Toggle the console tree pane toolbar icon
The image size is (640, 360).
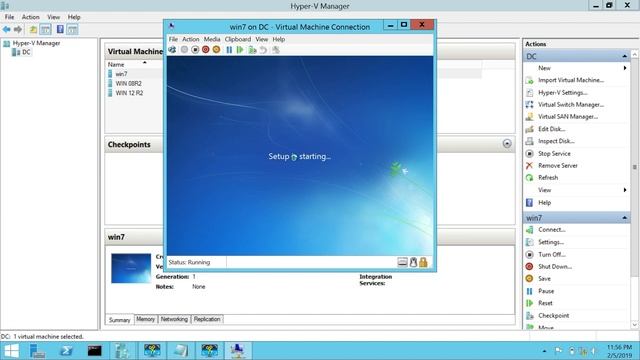[45, 29]
